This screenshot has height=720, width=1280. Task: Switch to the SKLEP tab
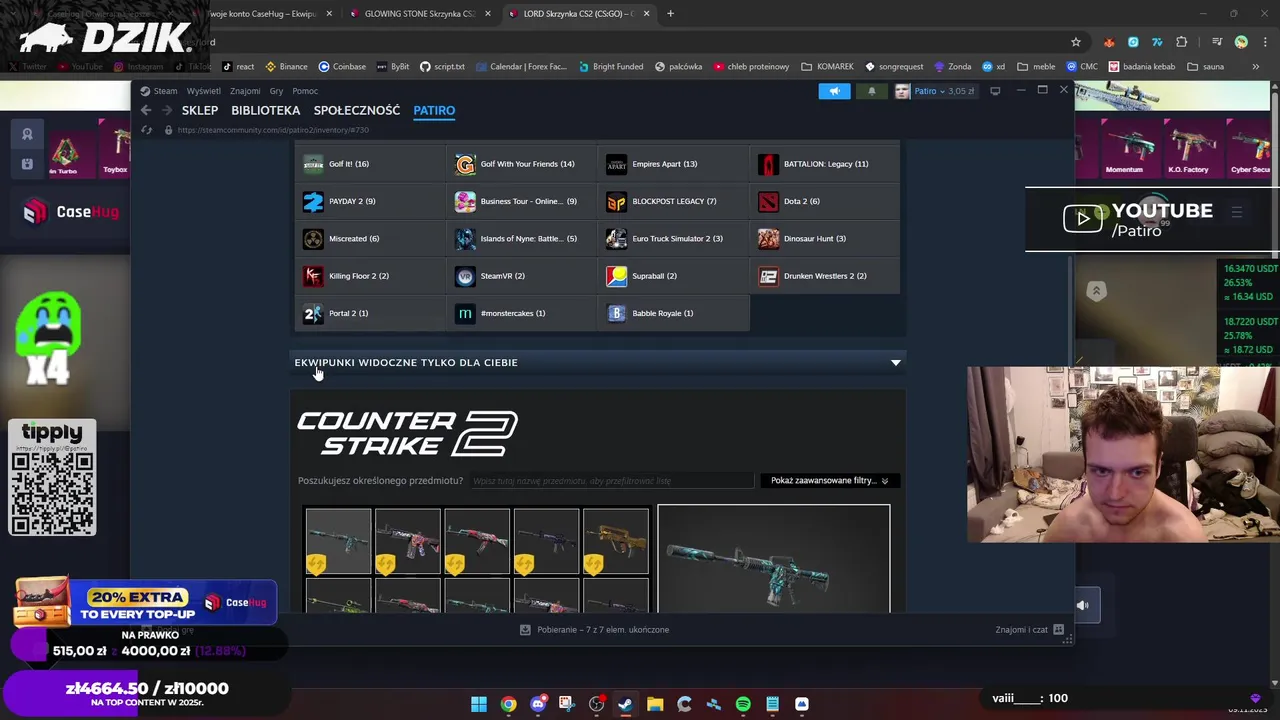(x=200, y=110)
